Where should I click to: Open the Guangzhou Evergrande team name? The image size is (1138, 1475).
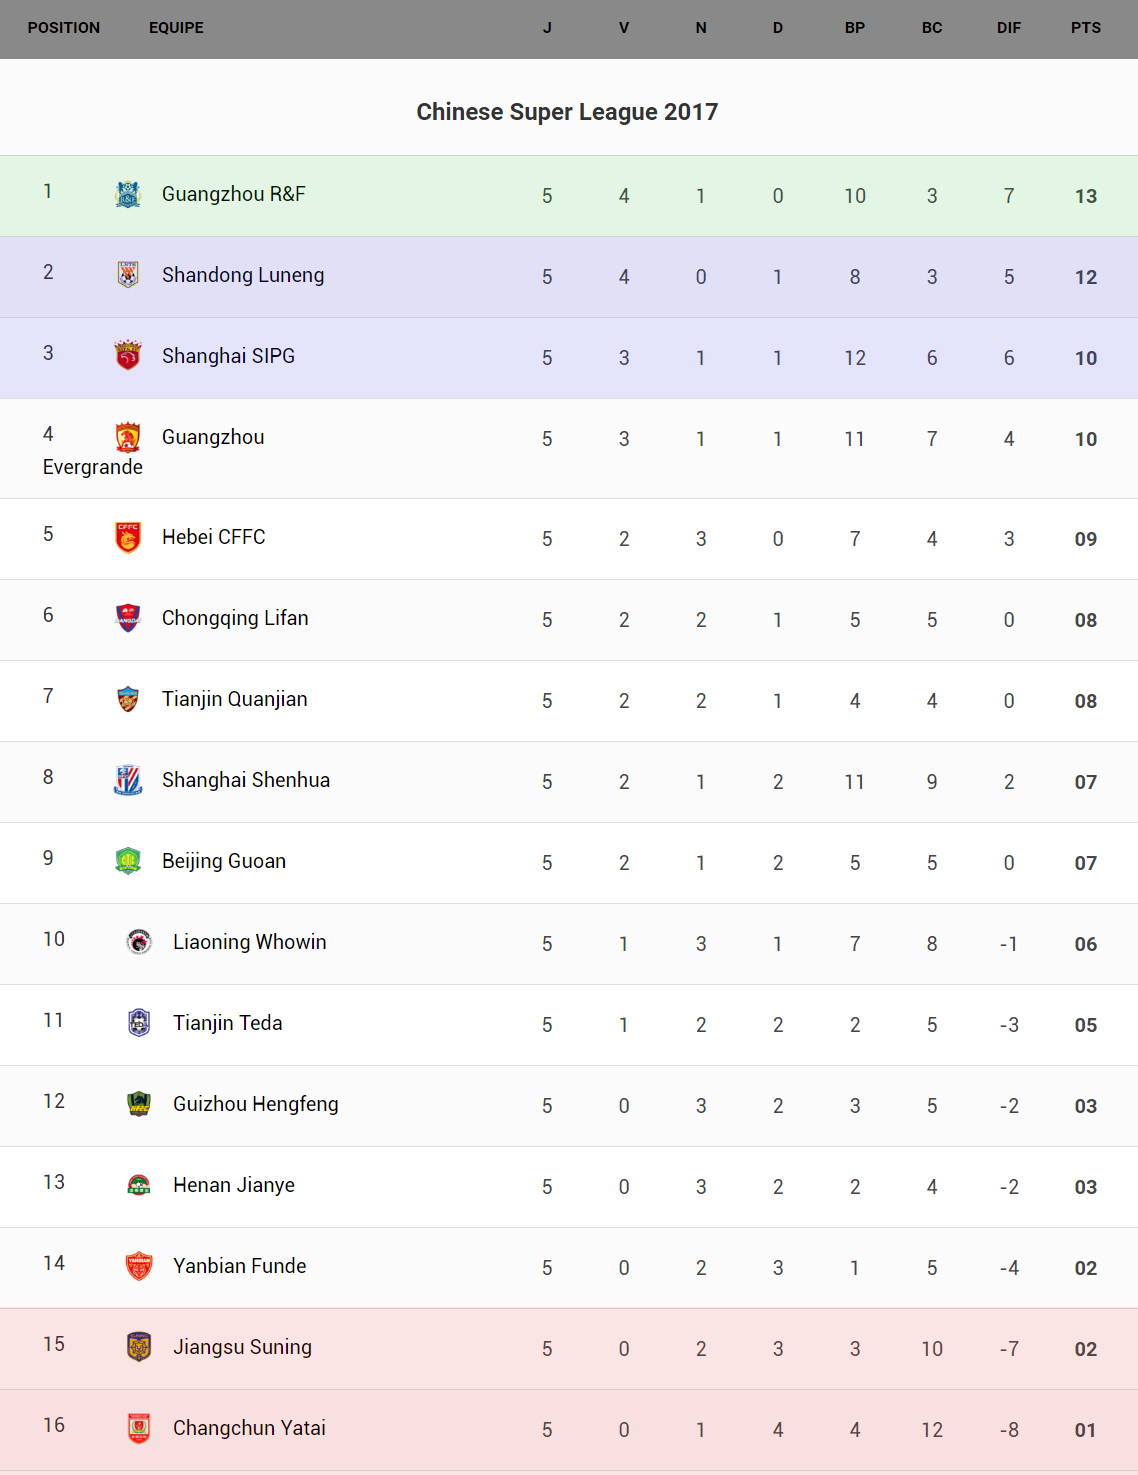213,437
